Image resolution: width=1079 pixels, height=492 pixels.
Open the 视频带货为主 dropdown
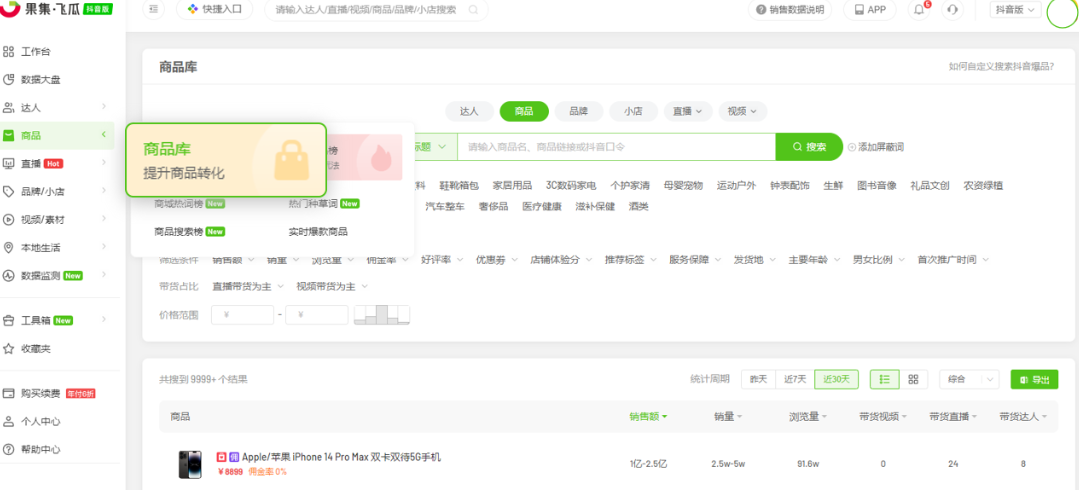tap(332, 286)
